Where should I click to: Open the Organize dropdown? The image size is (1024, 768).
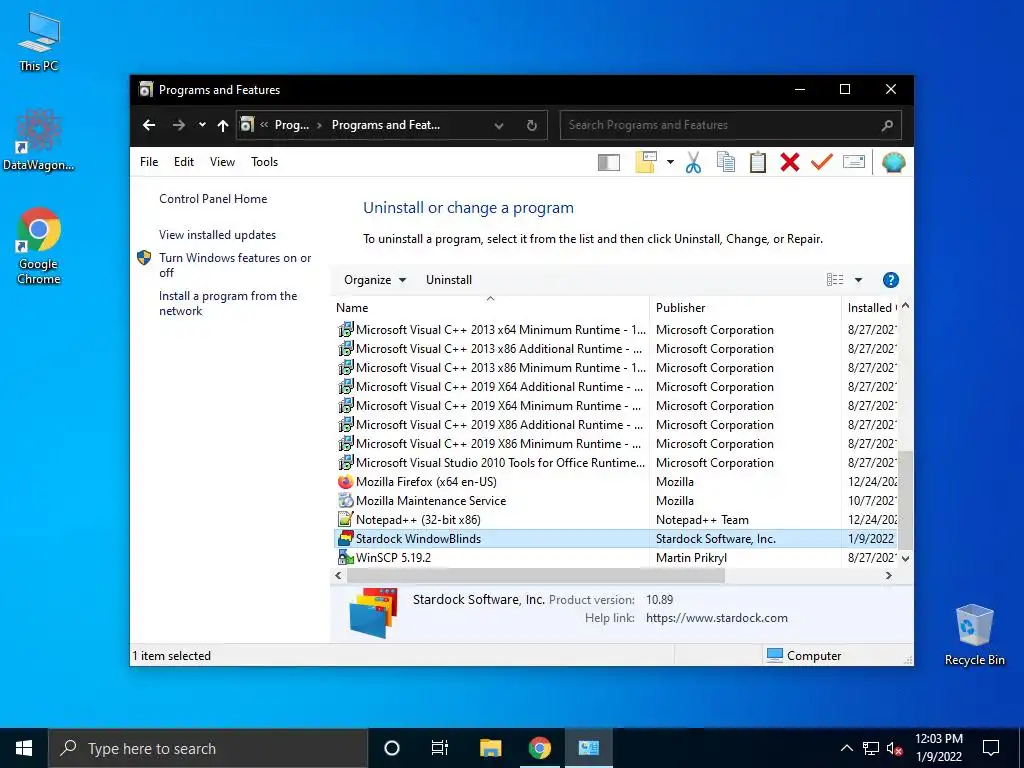pos(375,280)
